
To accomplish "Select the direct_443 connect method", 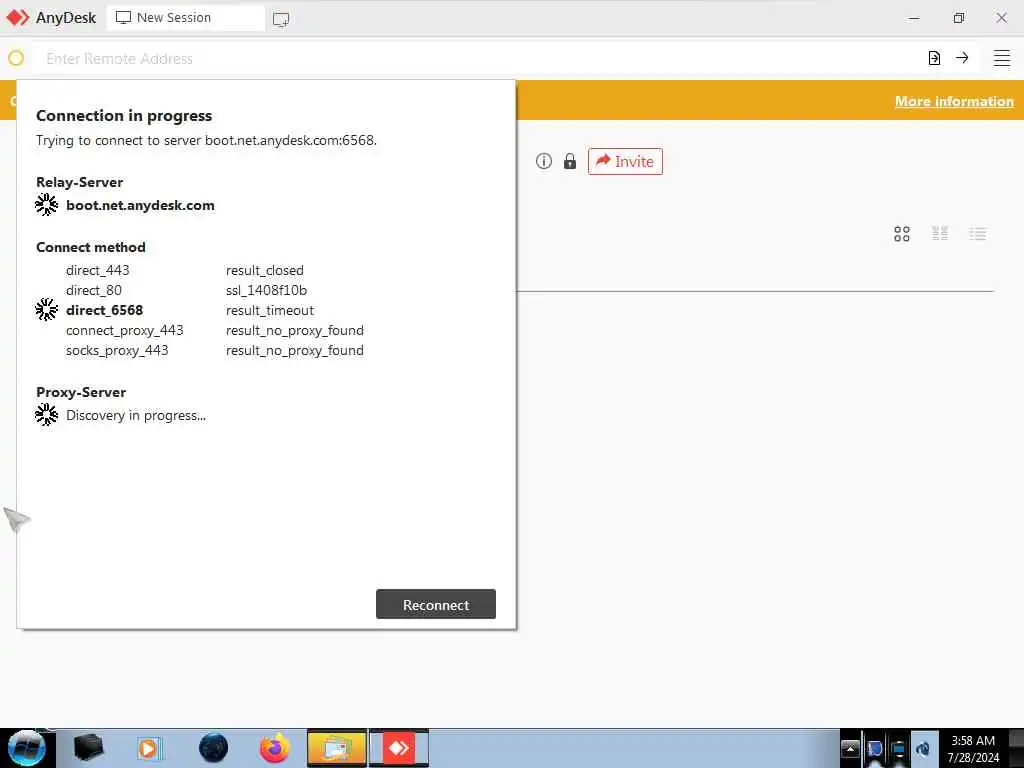I will click(x=98, y=270).
